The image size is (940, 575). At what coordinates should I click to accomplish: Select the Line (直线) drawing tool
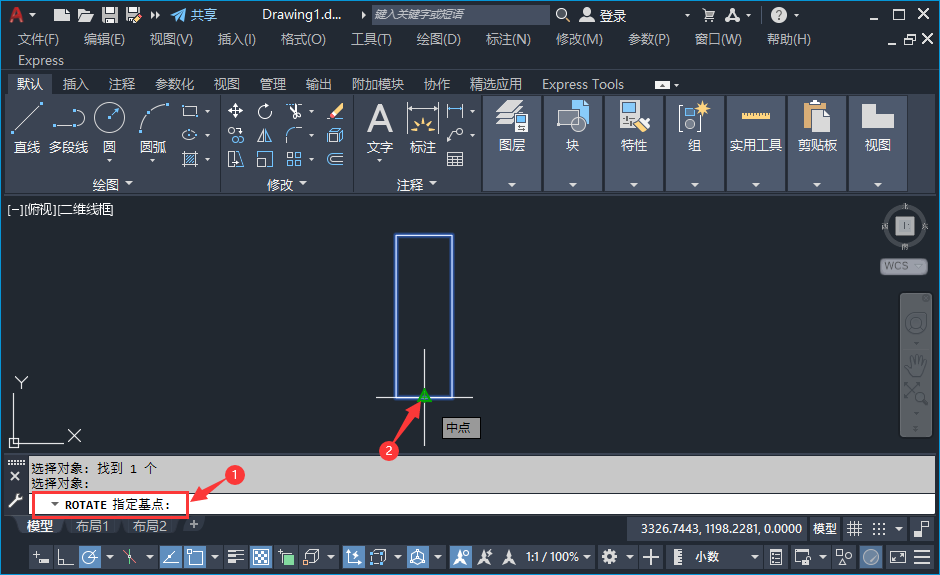[x=27, y=128]
